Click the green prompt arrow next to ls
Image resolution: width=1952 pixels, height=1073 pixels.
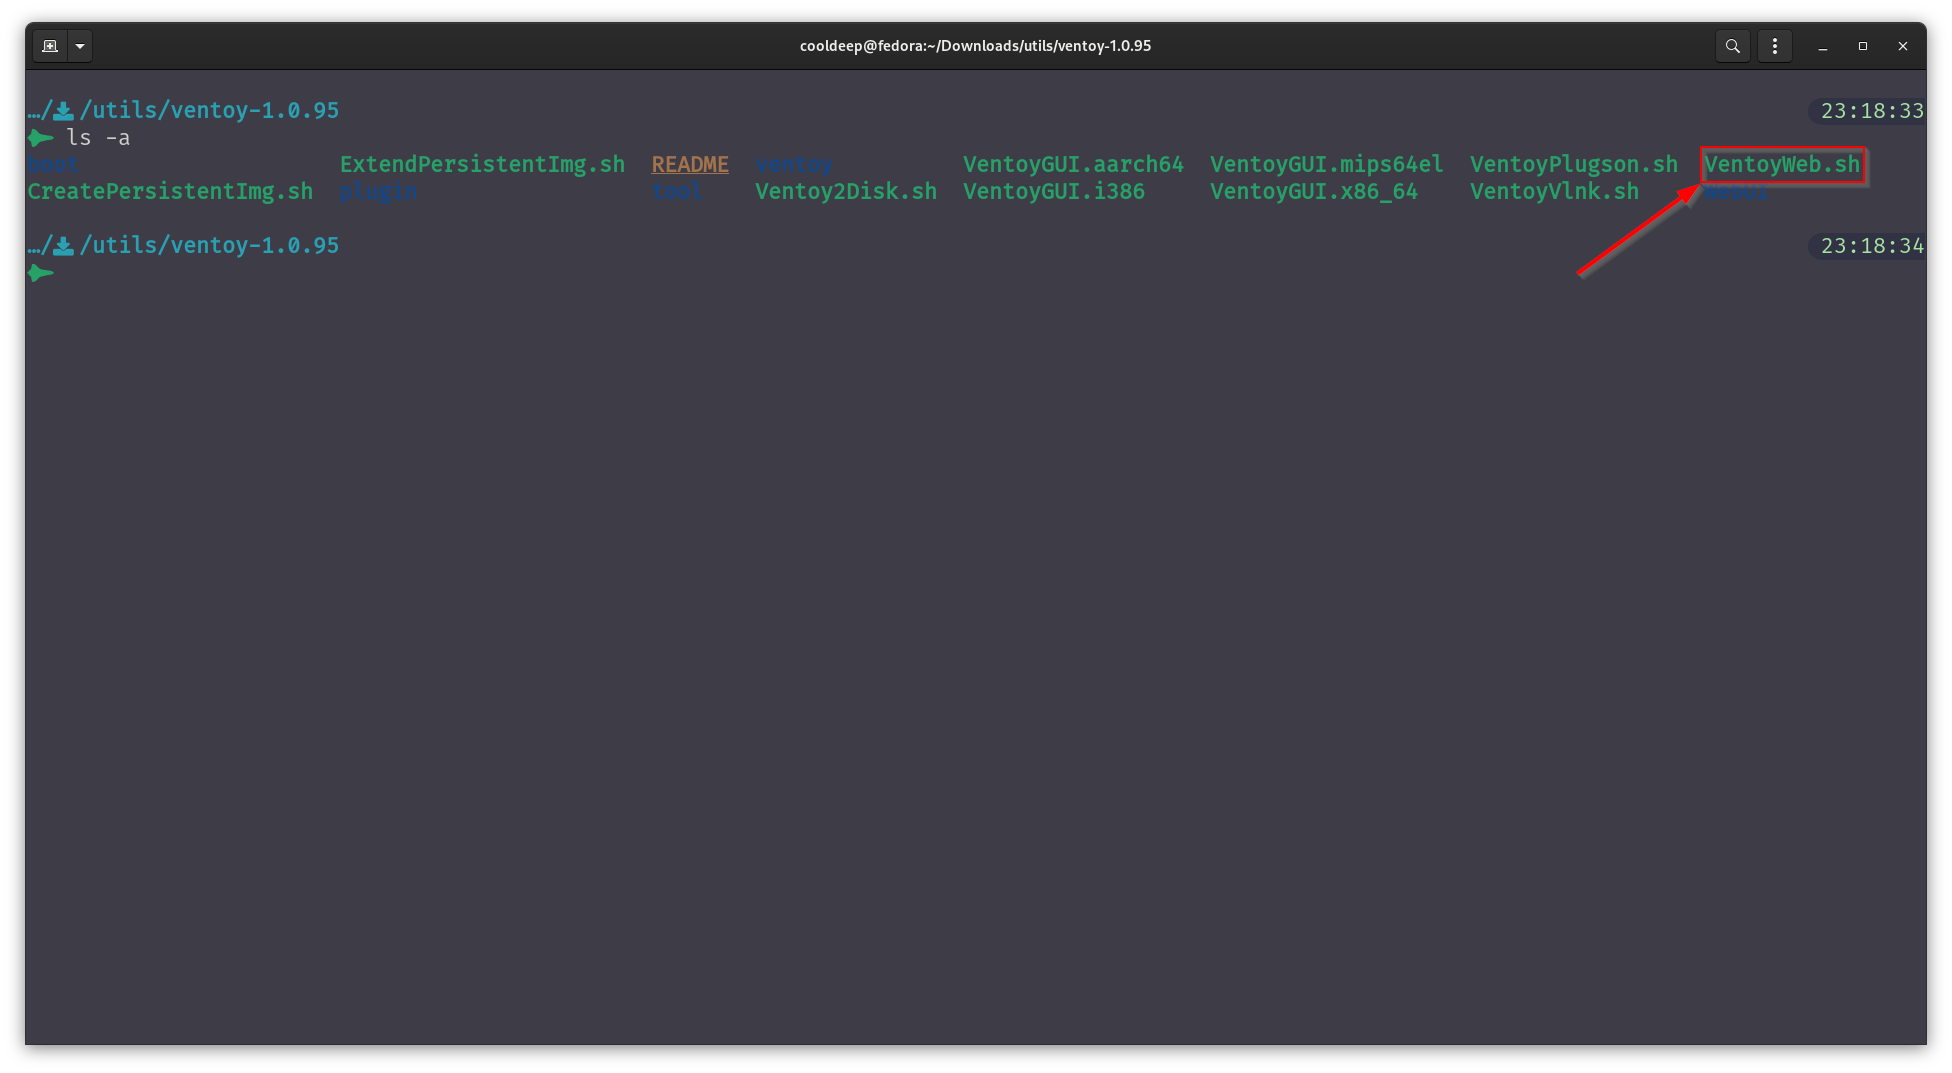pyautogui.click(x=40, y=138)
